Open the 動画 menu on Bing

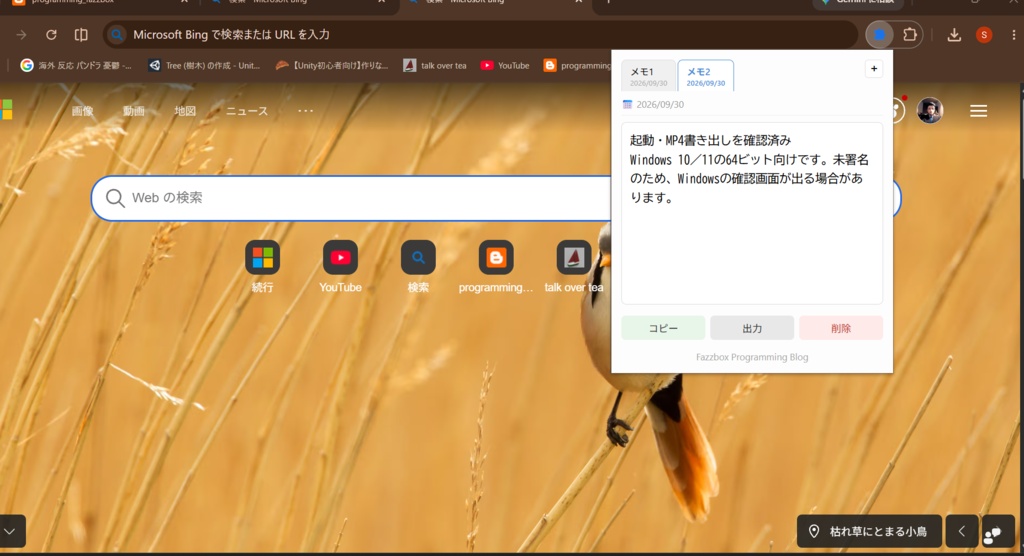(x=134, y=111)
